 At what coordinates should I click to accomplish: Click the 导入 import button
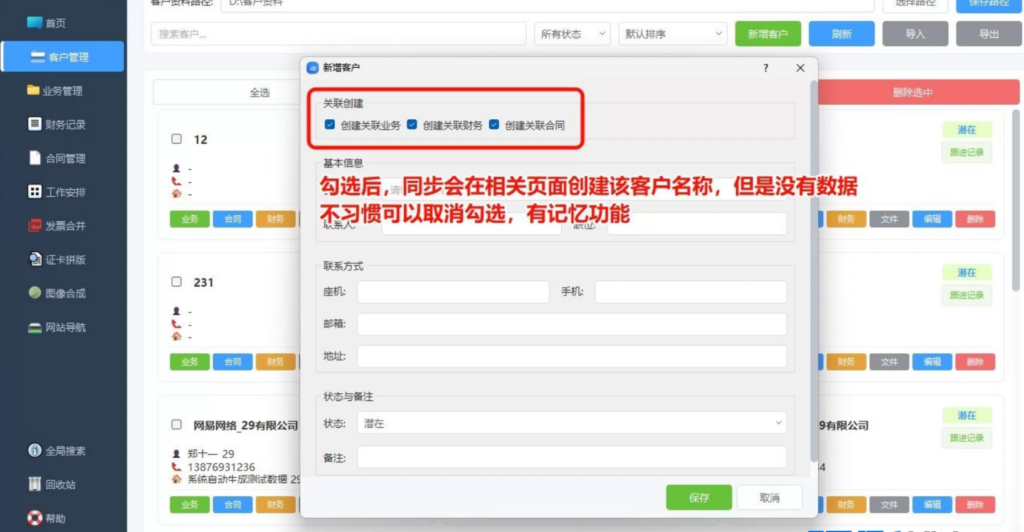915,34
